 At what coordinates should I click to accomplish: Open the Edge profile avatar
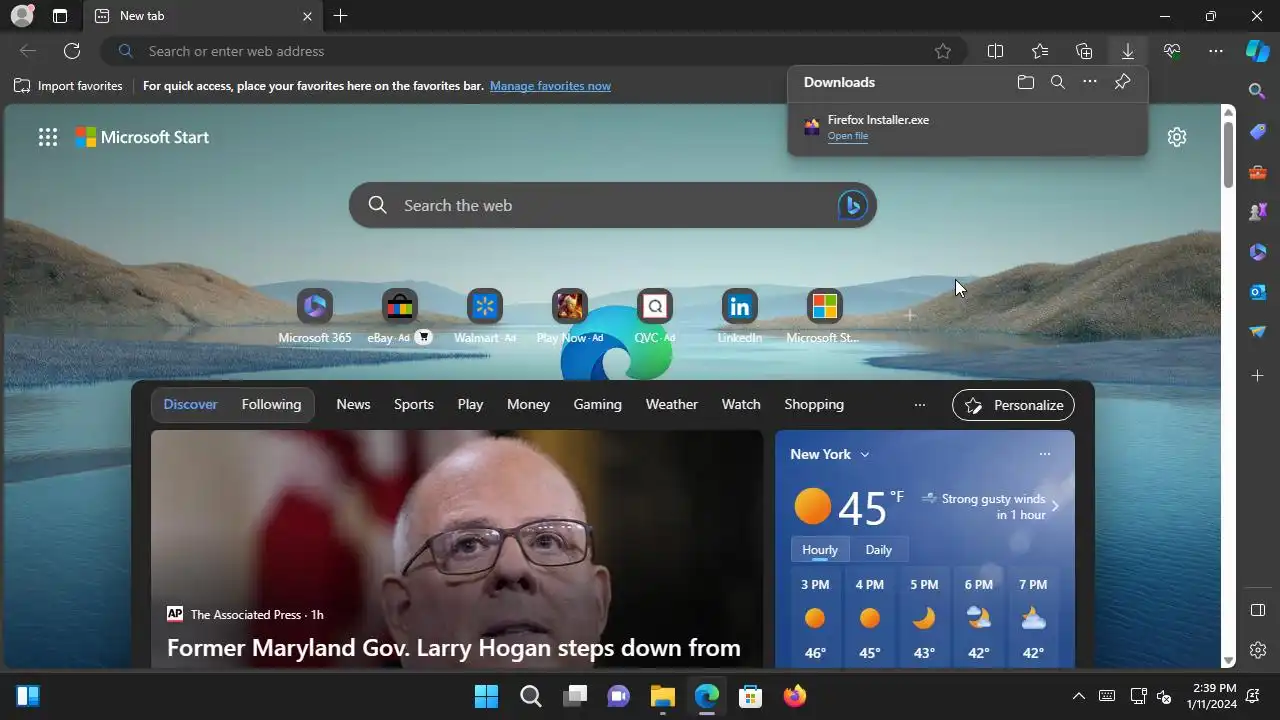[22, 16]
